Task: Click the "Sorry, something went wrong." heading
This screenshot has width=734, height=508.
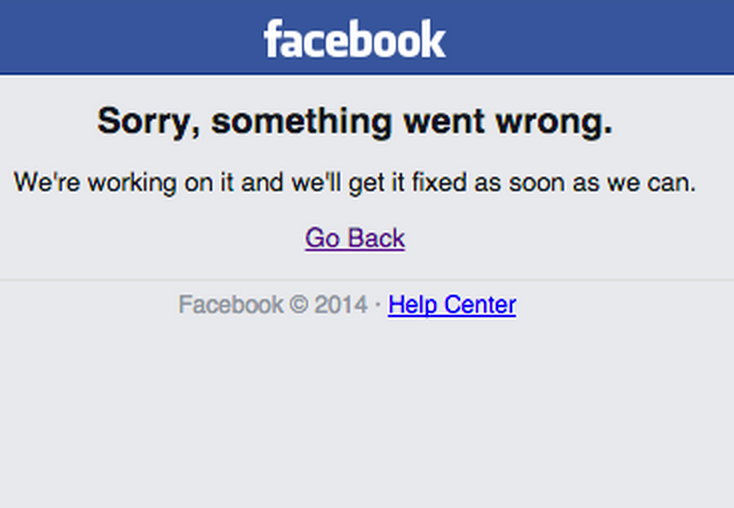Action: pyautogui.click(x=355, y=122)
